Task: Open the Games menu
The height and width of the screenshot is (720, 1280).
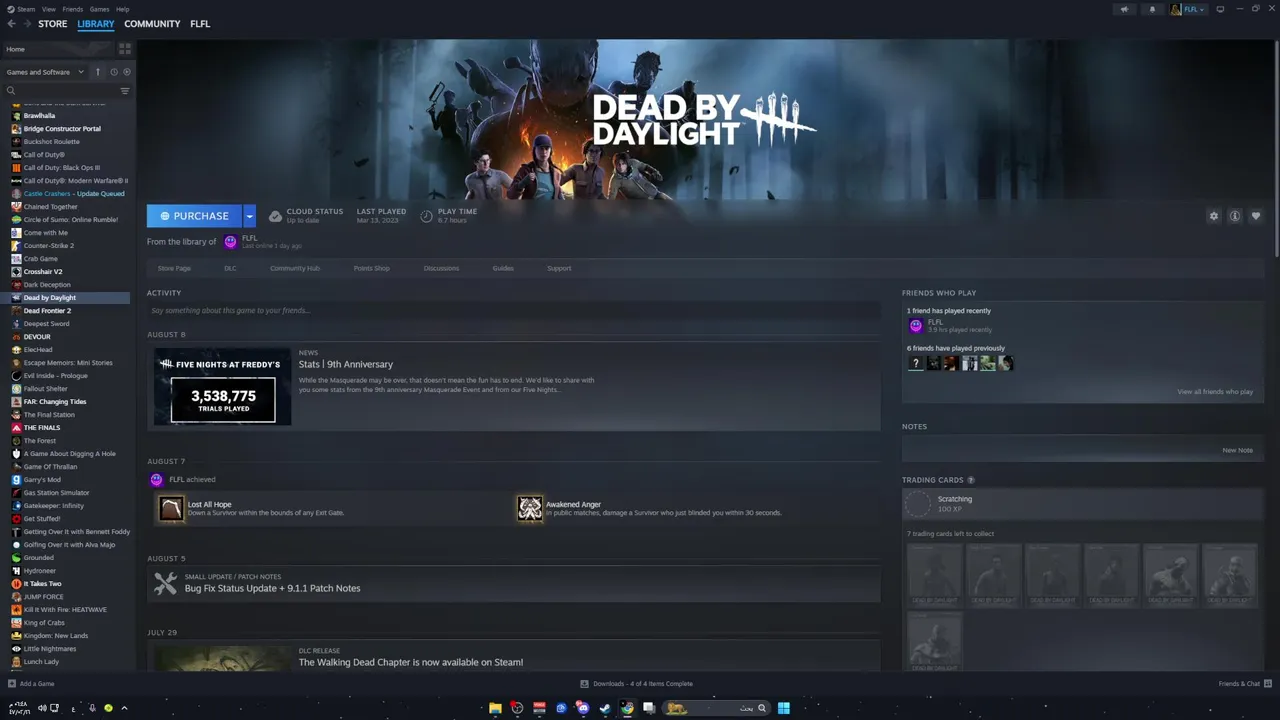Action: point(99,9)
